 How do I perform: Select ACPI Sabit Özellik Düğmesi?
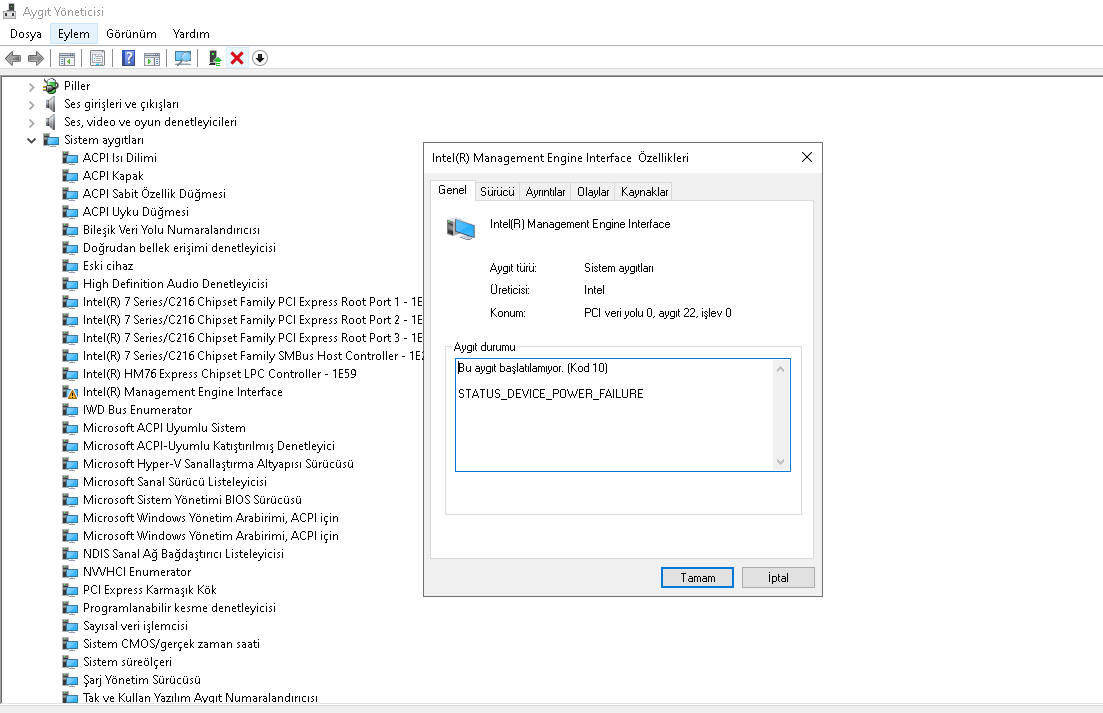tap(154, 194)
